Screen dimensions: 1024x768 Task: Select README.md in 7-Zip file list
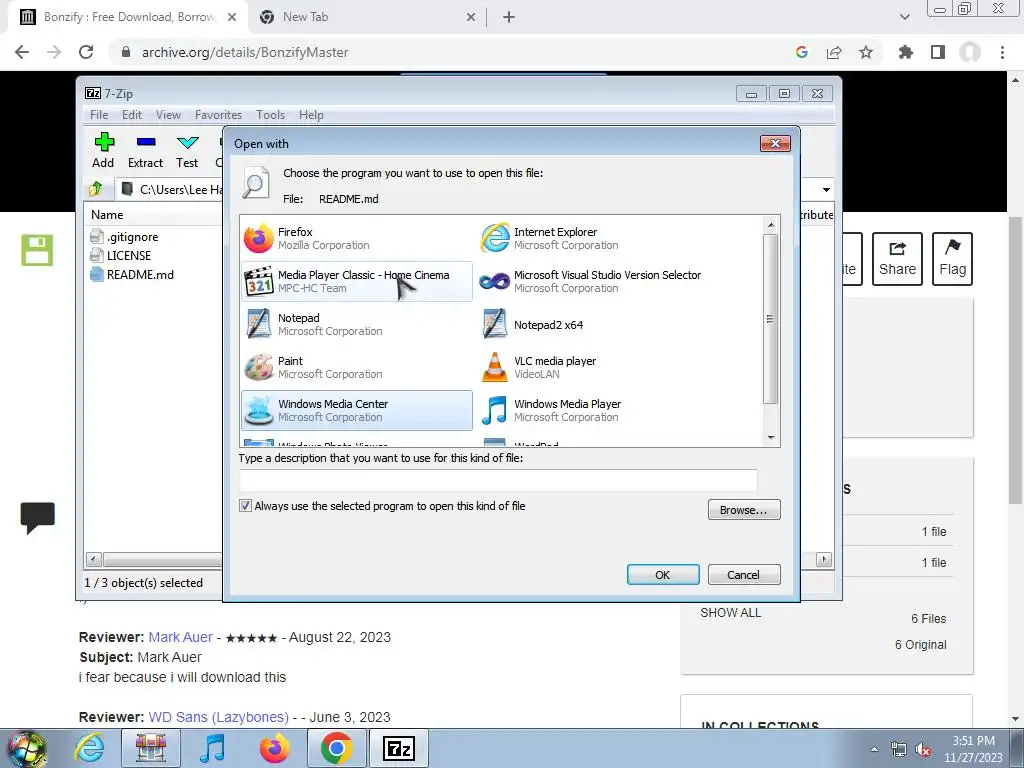(x=132, y=274)
